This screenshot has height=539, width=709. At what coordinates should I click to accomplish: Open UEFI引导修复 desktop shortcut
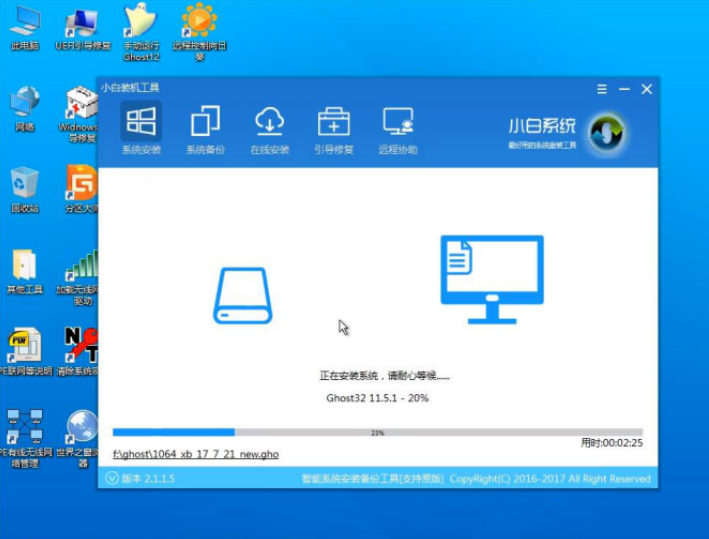83,29
